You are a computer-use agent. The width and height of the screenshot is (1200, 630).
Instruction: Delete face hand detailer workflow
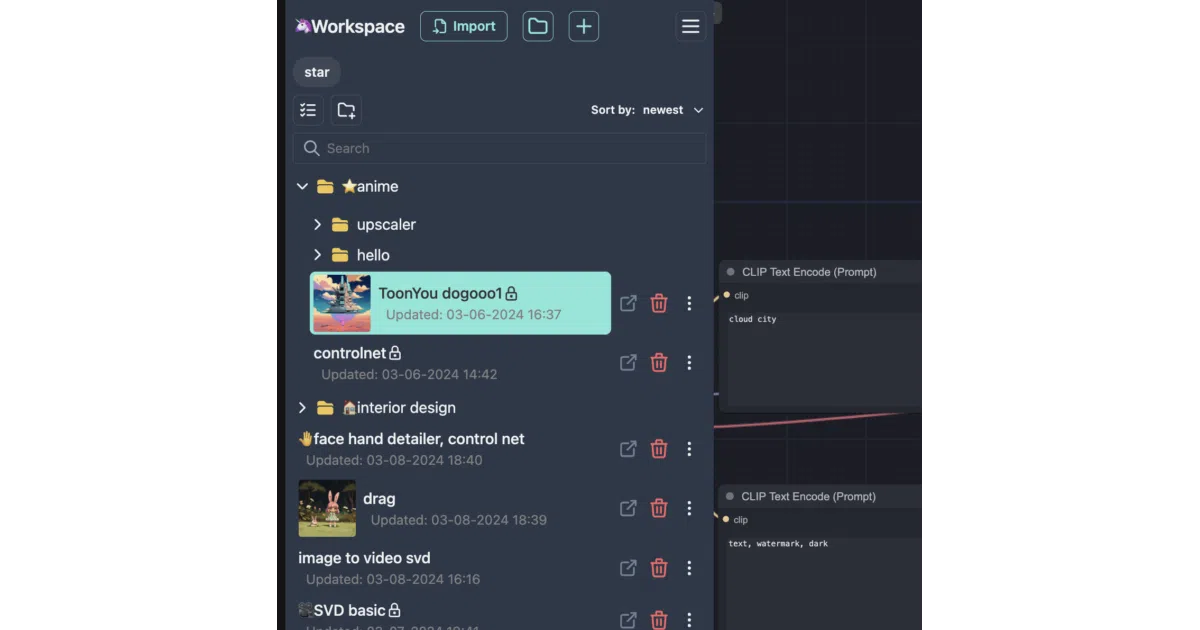click(x=659, y=449)
